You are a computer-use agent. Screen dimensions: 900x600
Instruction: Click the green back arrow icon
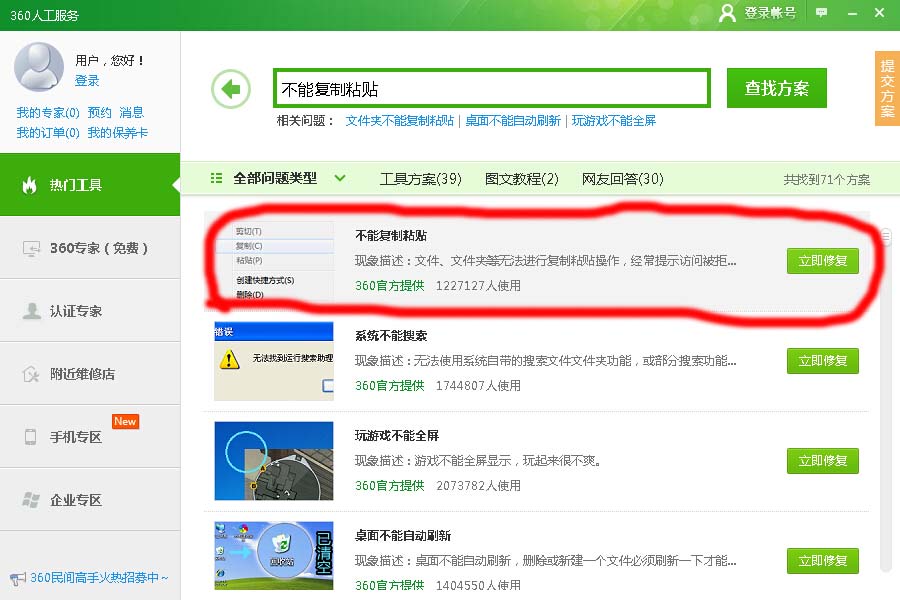click(x=230, y=88)
